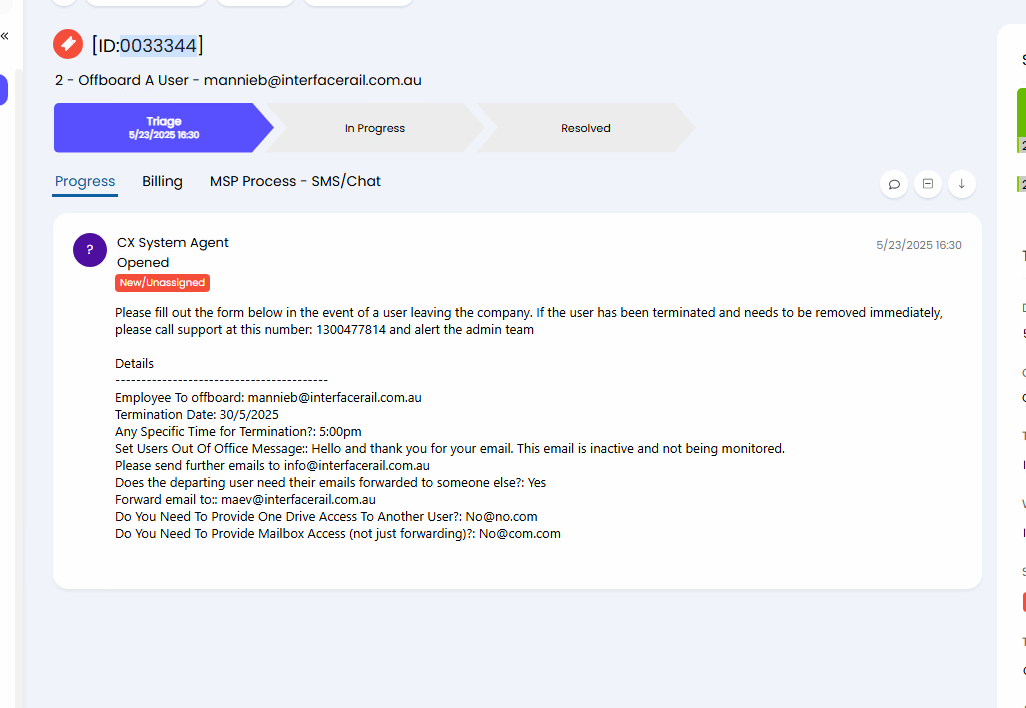Click the comment bubble icon
This screenshot has height=708, width=1026.
(x=894, y=185)
